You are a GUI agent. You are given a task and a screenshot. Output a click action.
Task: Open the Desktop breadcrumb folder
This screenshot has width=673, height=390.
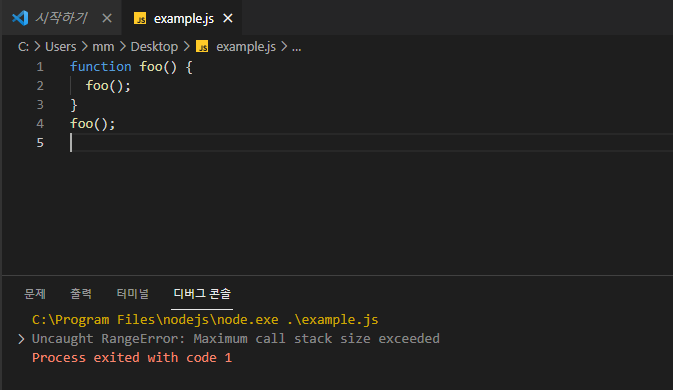point(154,46)
